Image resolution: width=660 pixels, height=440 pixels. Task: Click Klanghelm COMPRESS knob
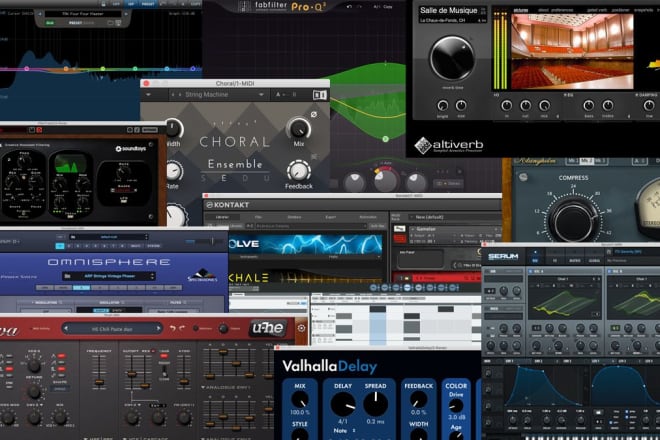tap(574, 220)
